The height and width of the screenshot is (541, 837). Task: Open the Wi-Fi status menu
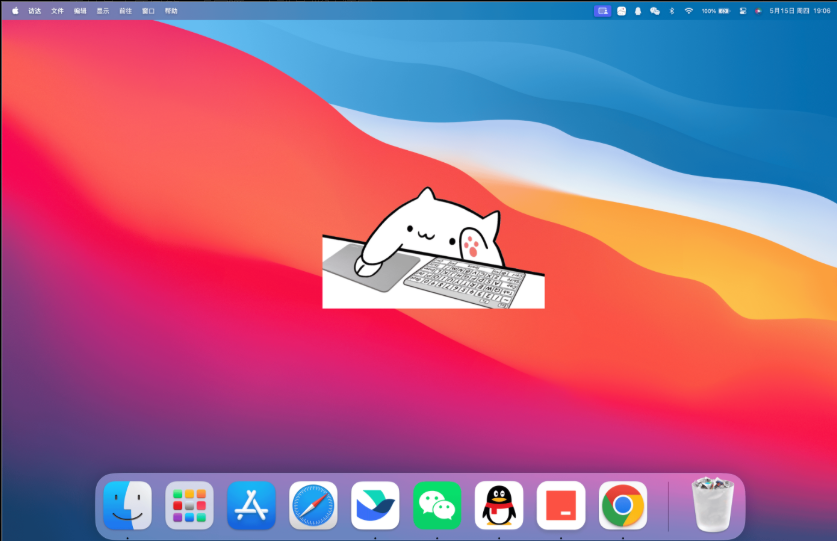[689, 11]
